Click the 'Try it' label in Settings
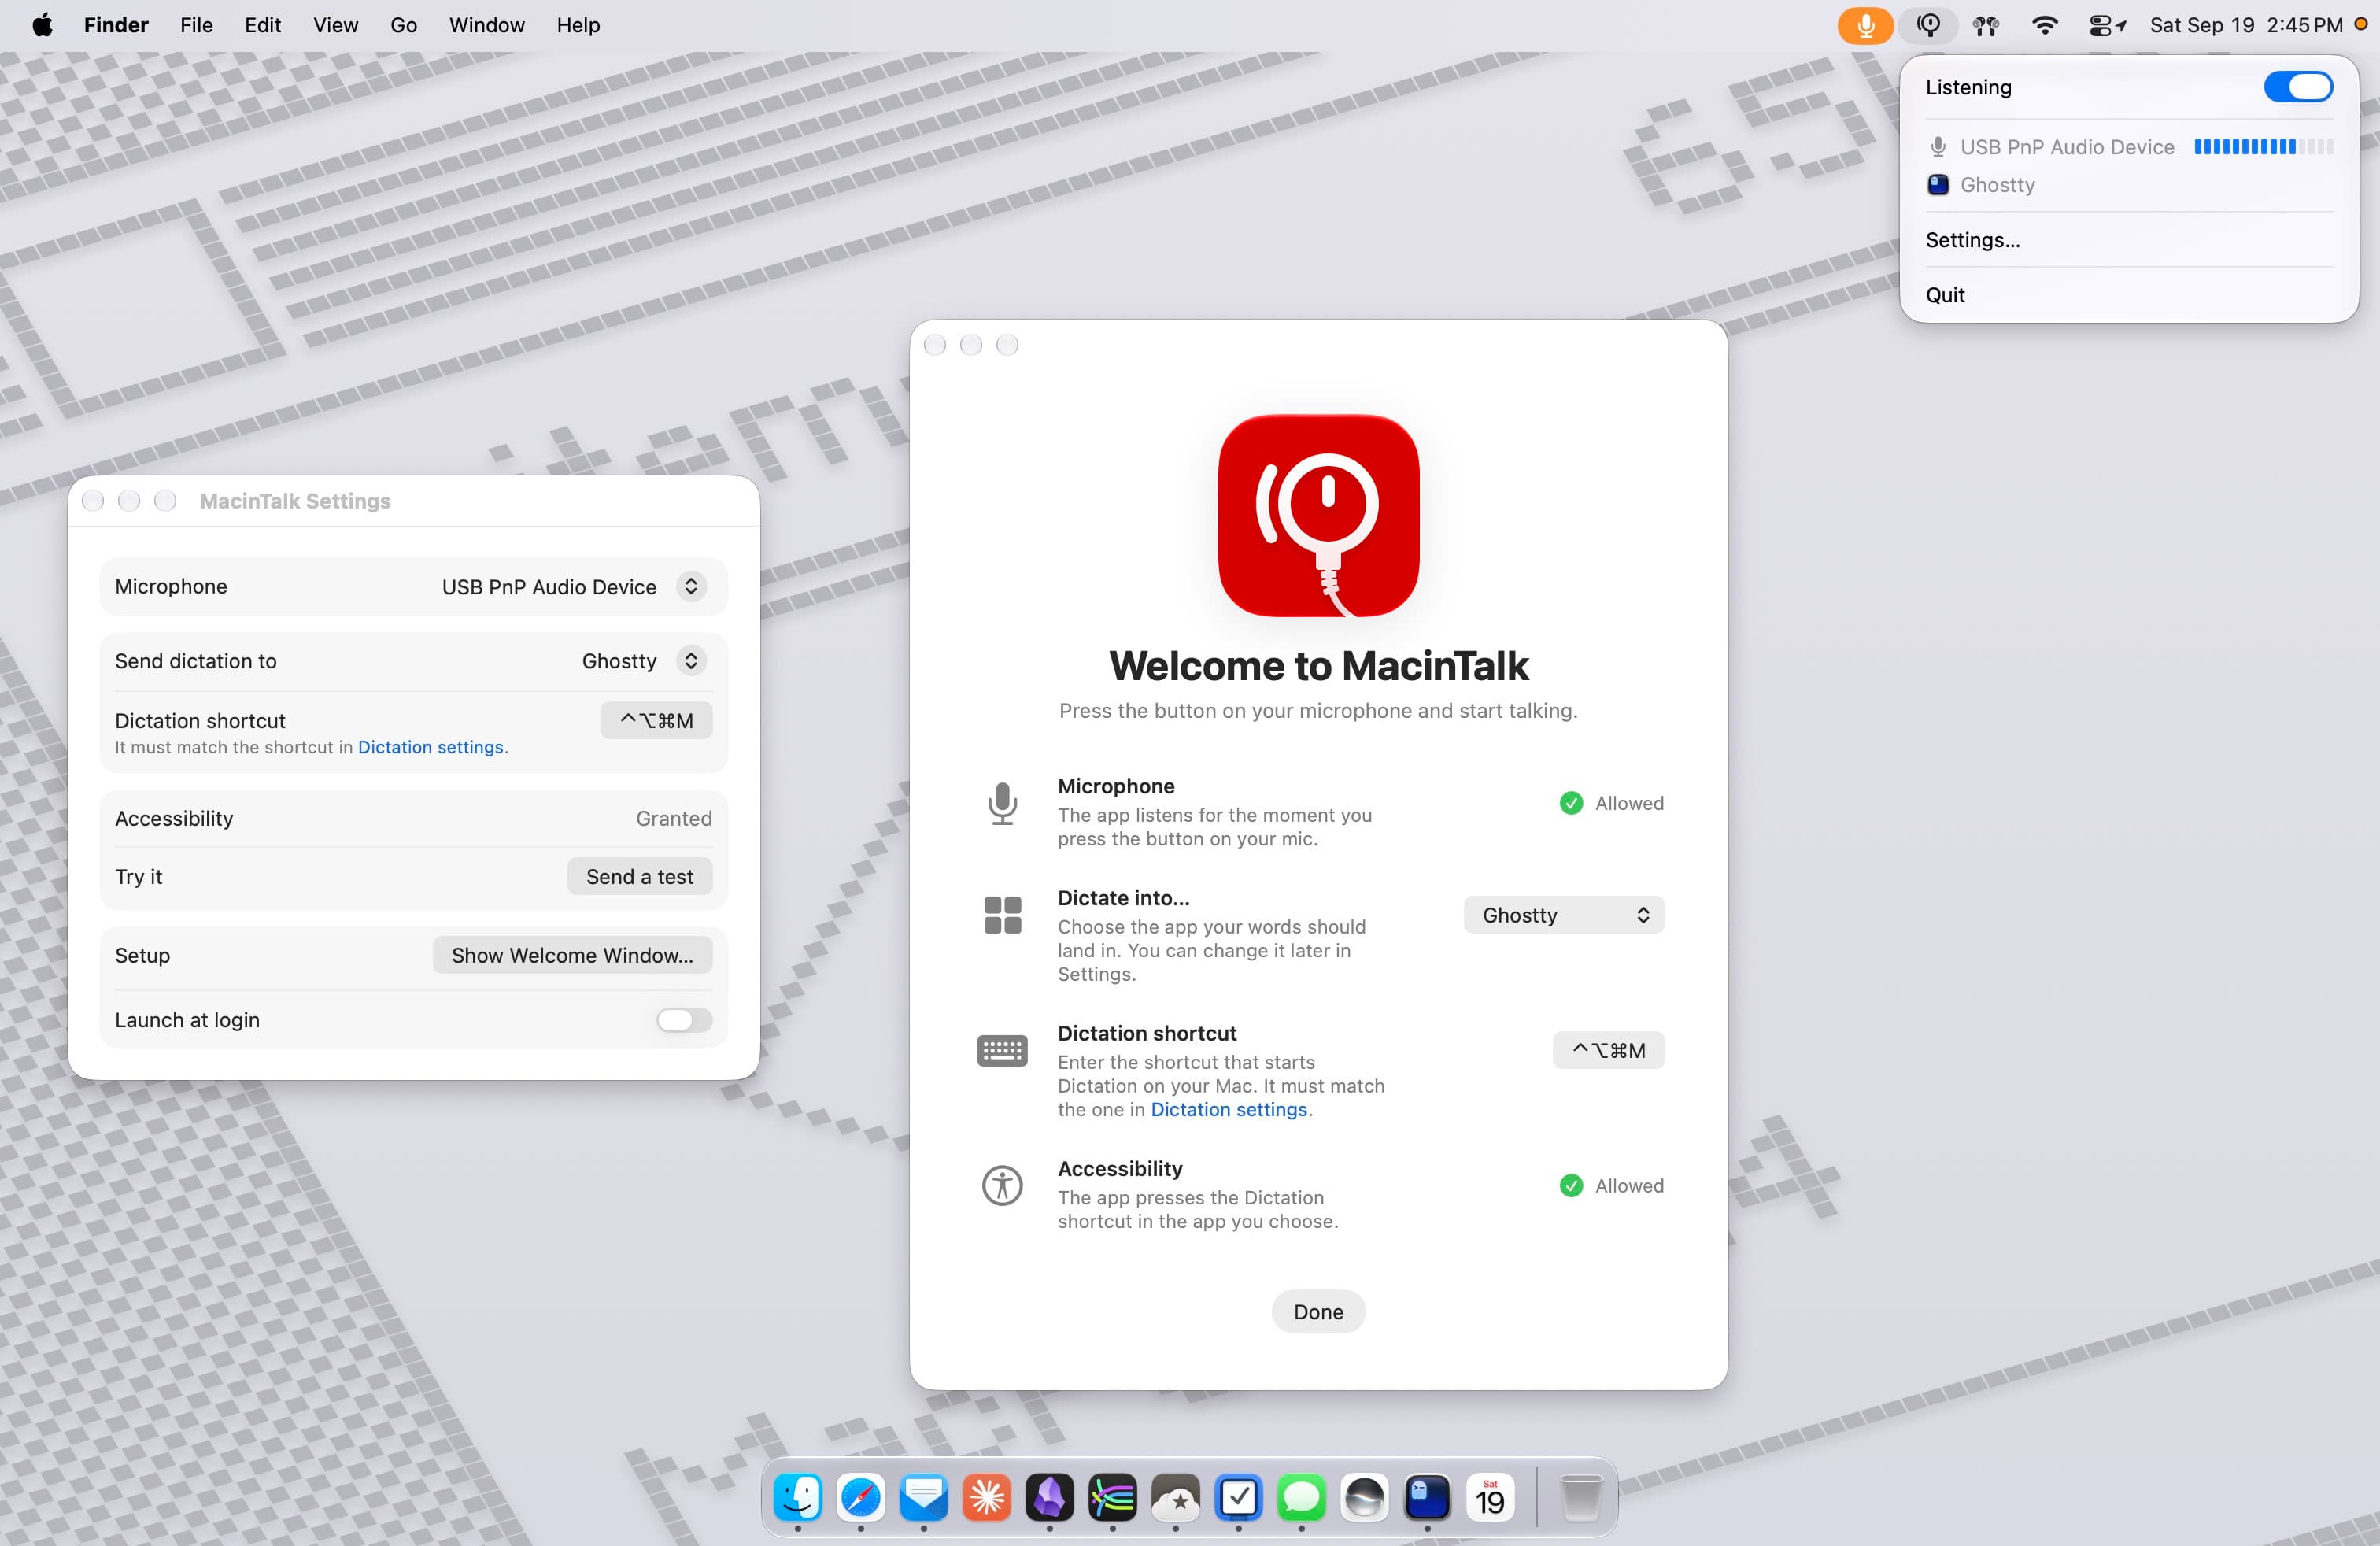Viewport: 2380px width, 1546px height. [138, 877]
